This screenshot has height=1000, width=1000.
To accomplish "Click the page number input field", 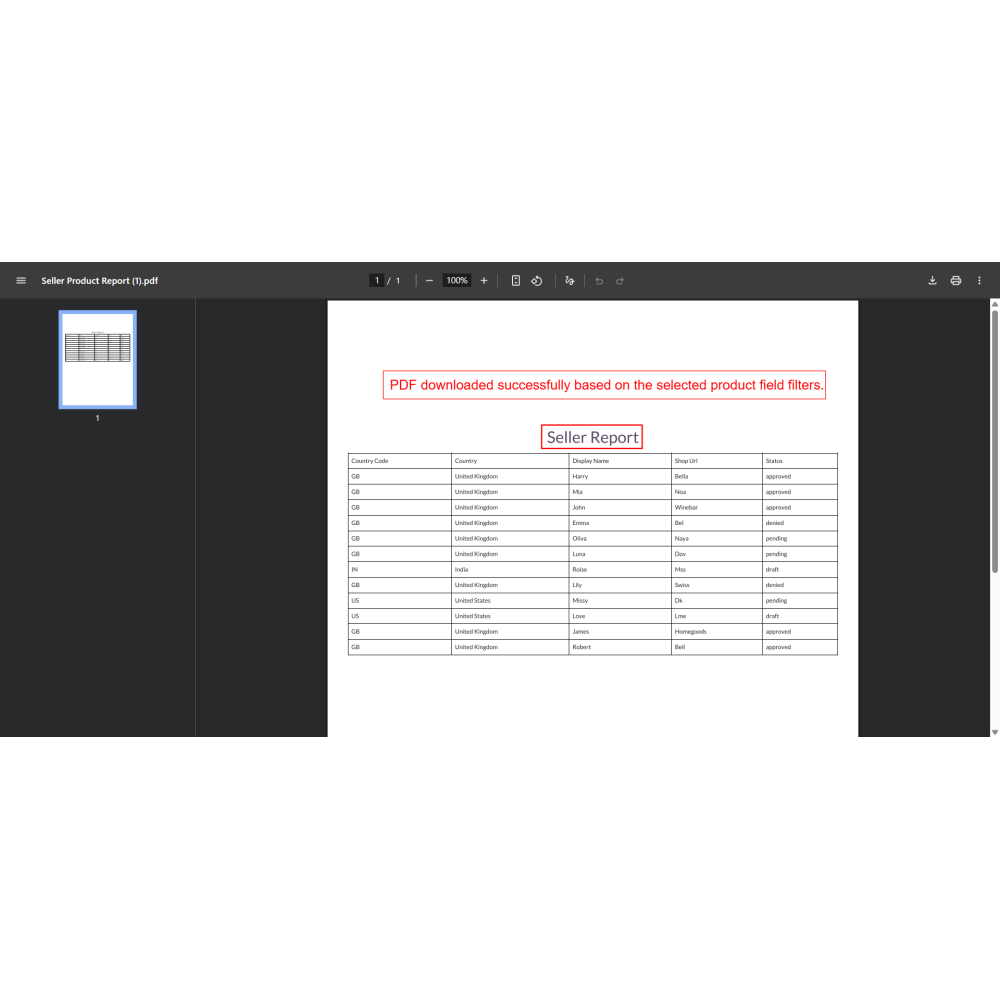I will tap(377, 281).
